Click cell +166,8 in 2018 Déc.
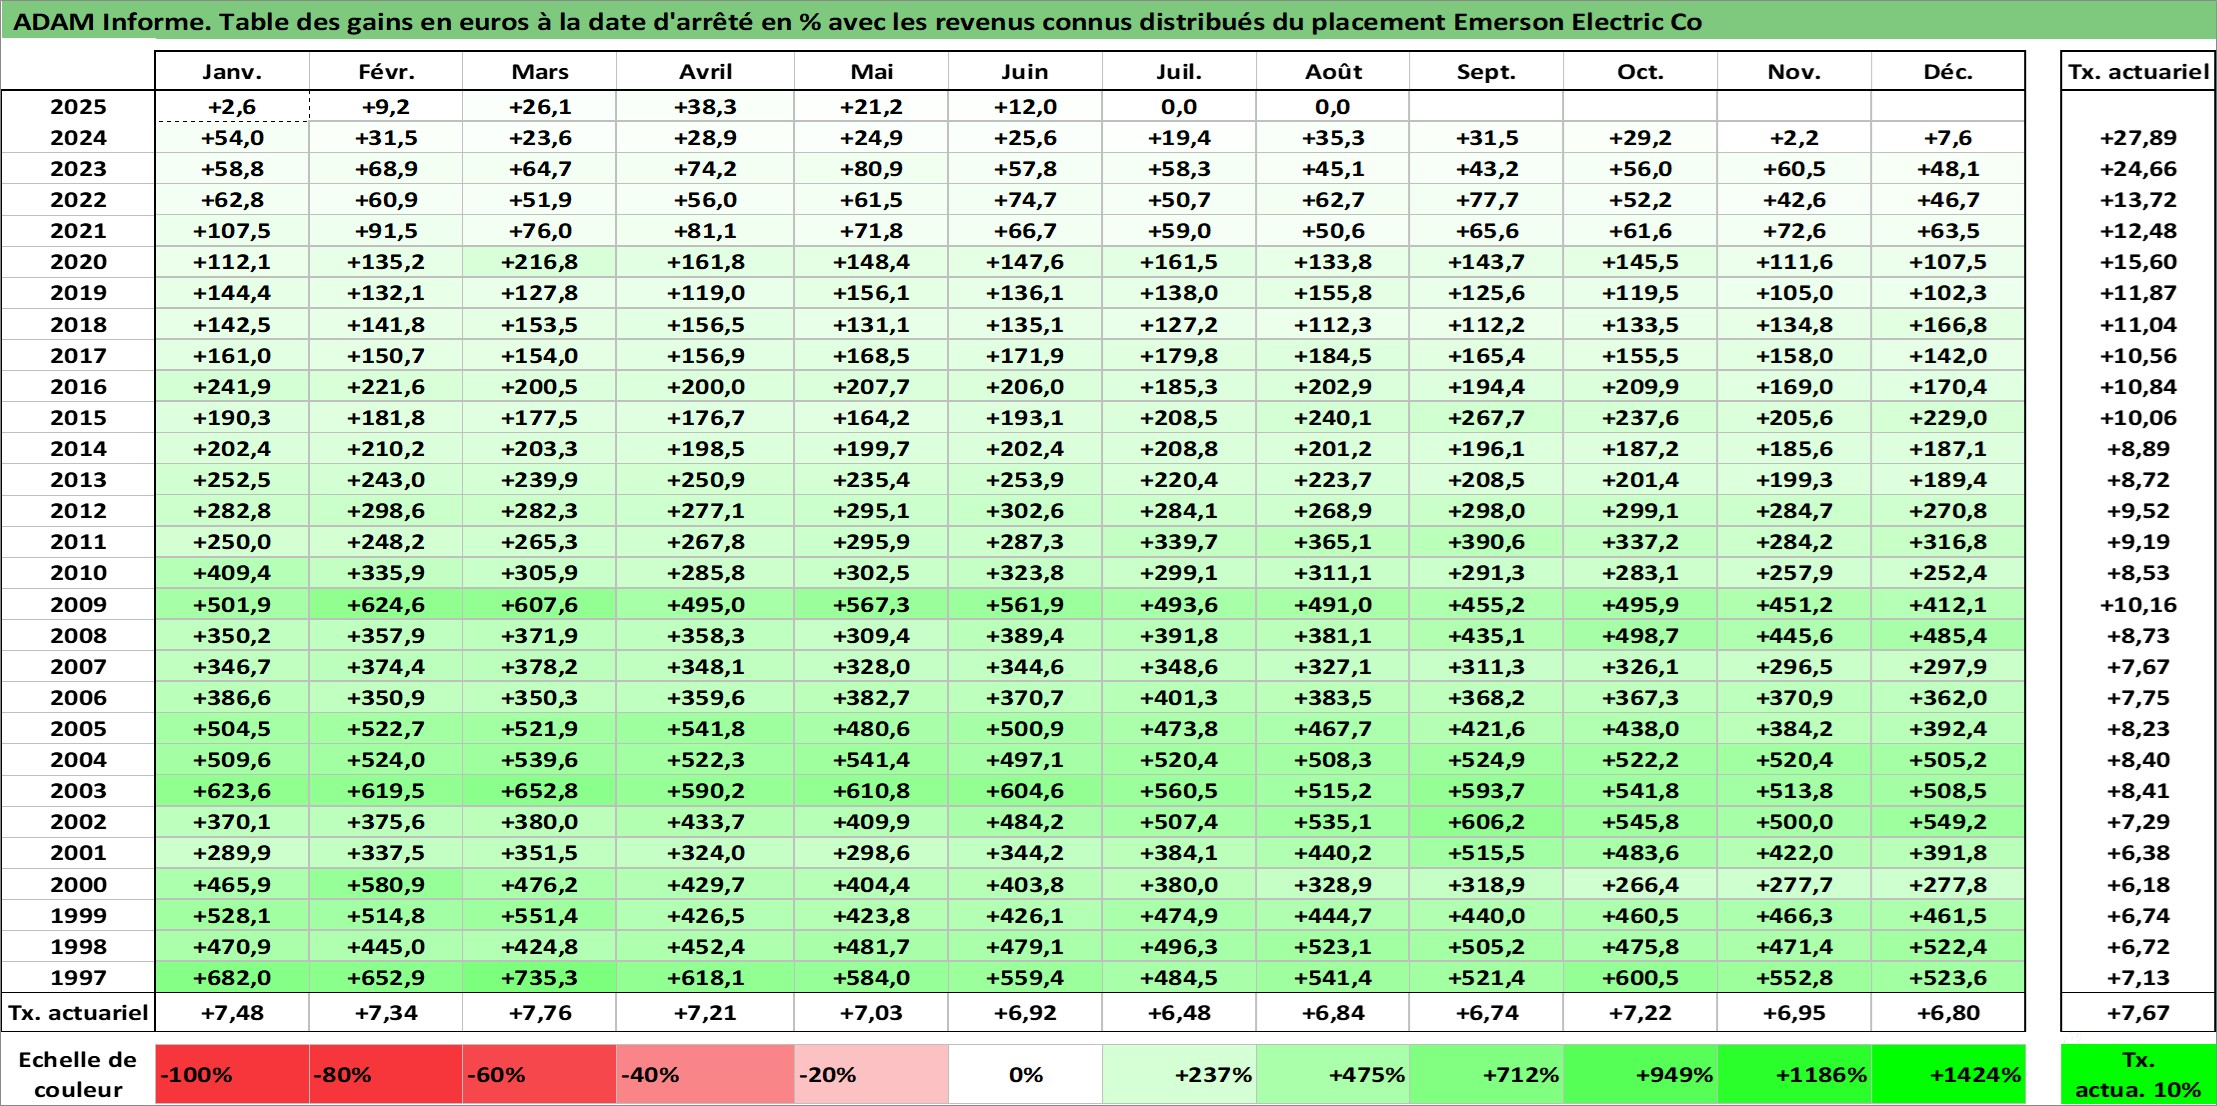Image resolution: width=2217 pixels, height=1106 pixels. [1948, 325]
